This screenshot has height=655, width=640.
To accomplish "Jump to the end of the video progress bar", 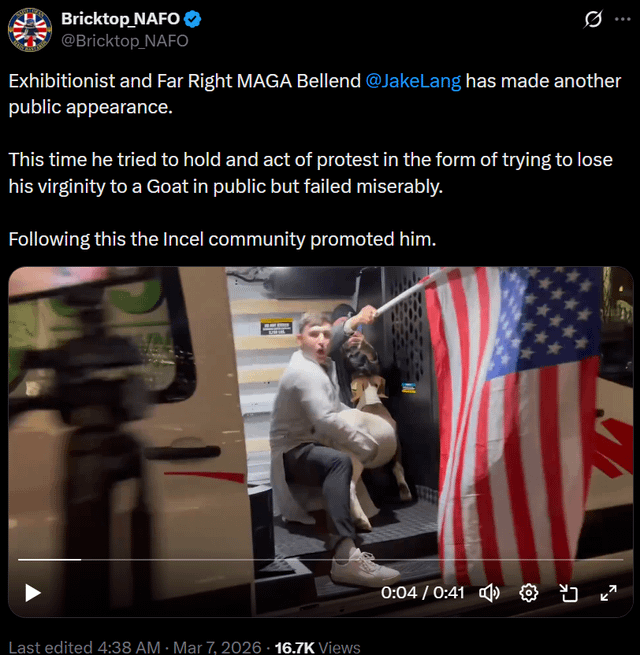I will tap(622, 559).
